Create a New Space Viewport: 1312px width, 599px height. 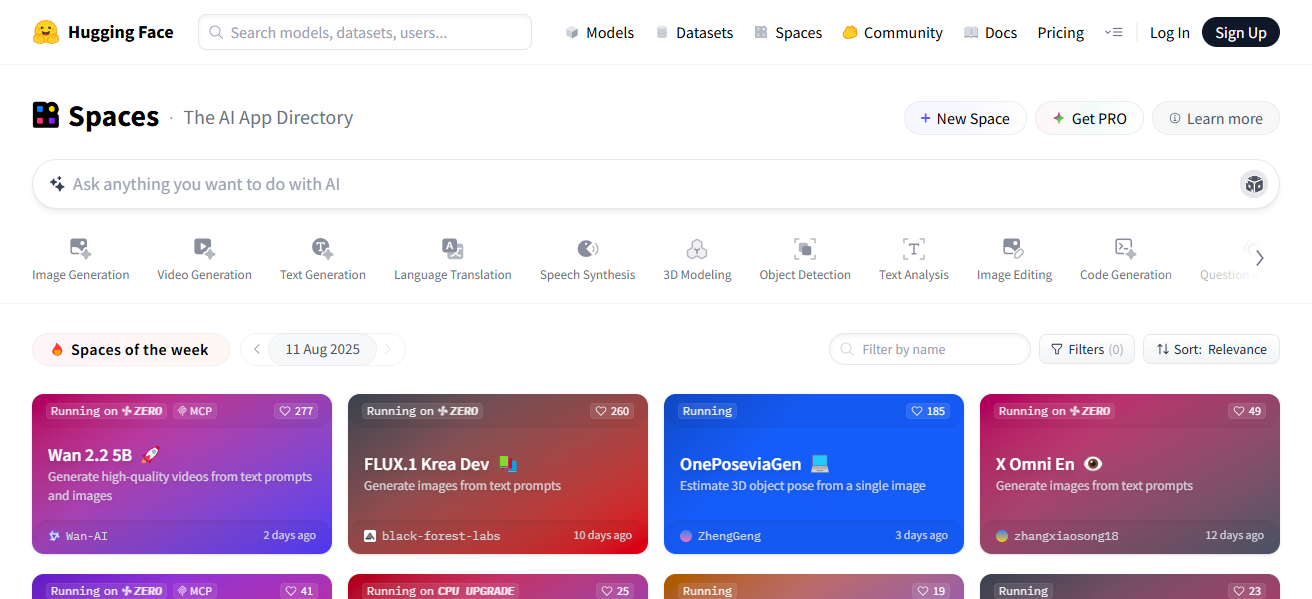click(965, 118)
